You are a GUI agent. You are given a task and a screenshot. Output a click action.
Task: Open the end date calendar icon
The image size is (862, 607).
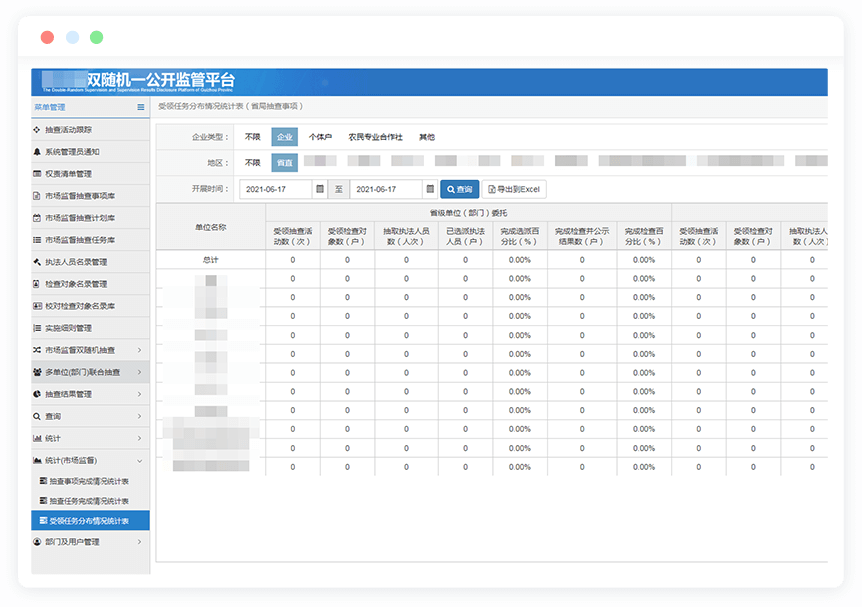pos(430,189)
